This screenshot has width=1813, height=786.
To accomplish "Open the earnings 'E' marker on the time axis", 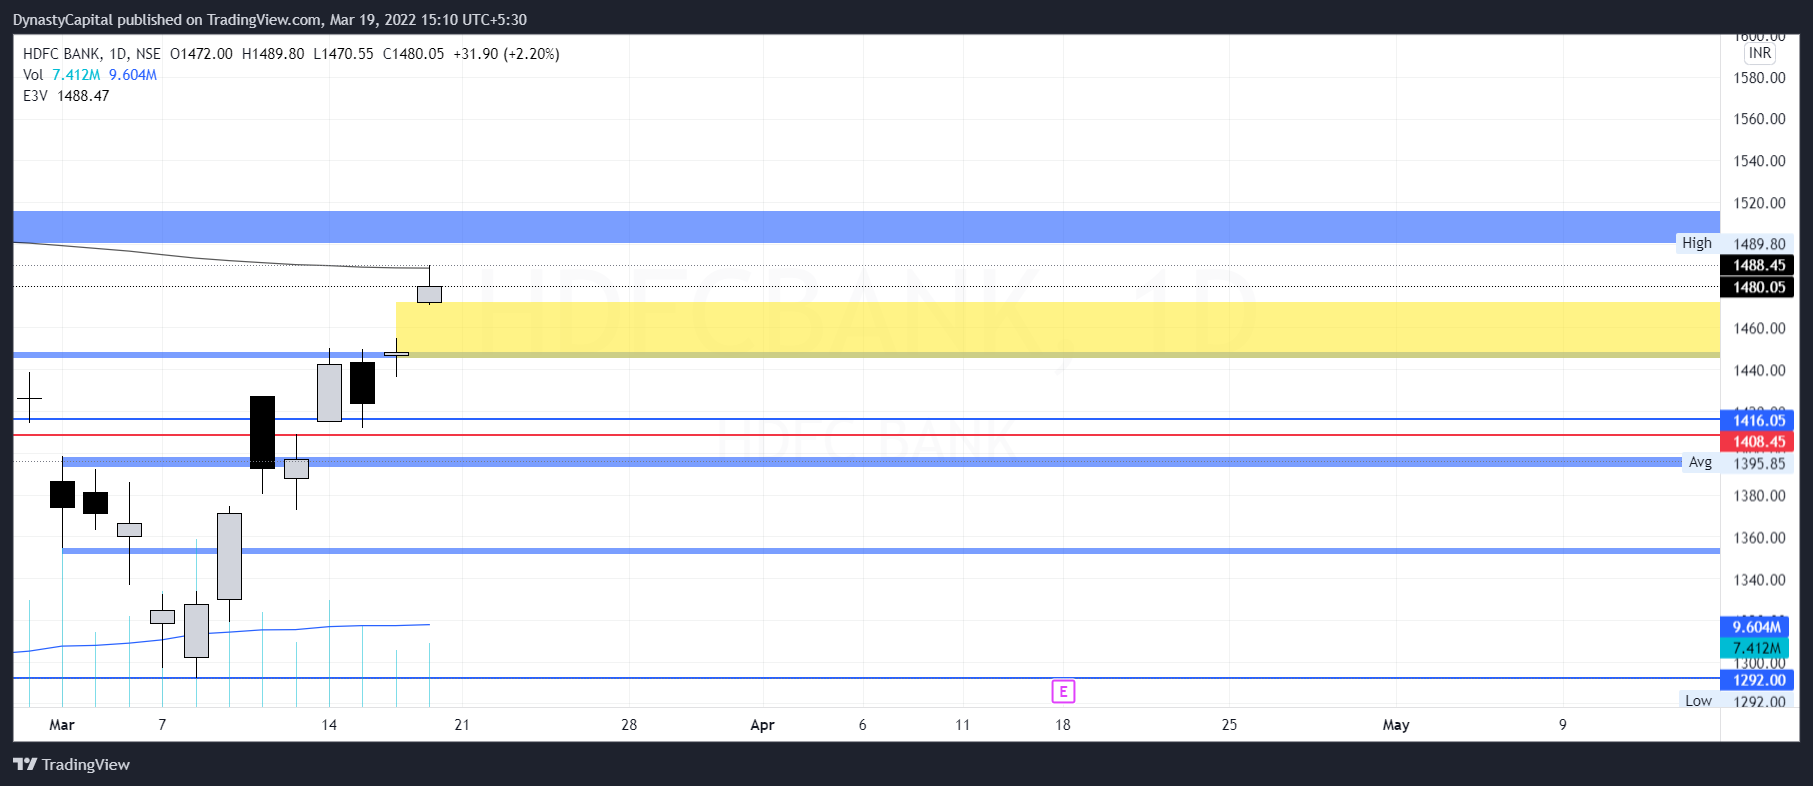I will pyautogui.click(x=1063, y=691).
